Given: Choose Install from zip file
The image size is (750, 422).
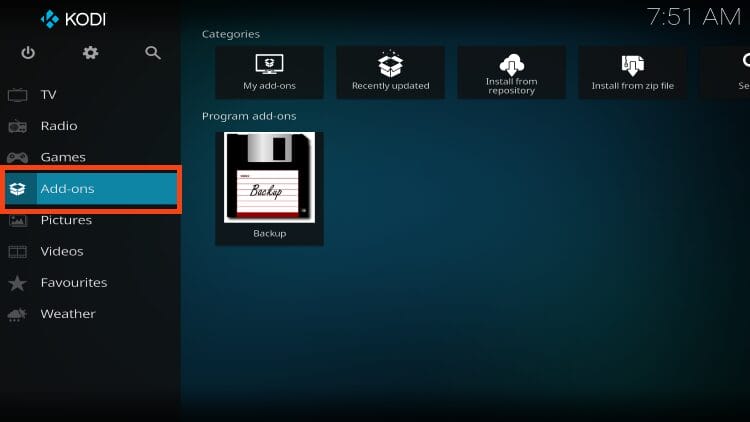Looking at the screenshot, I should click(x=633, y=73).
